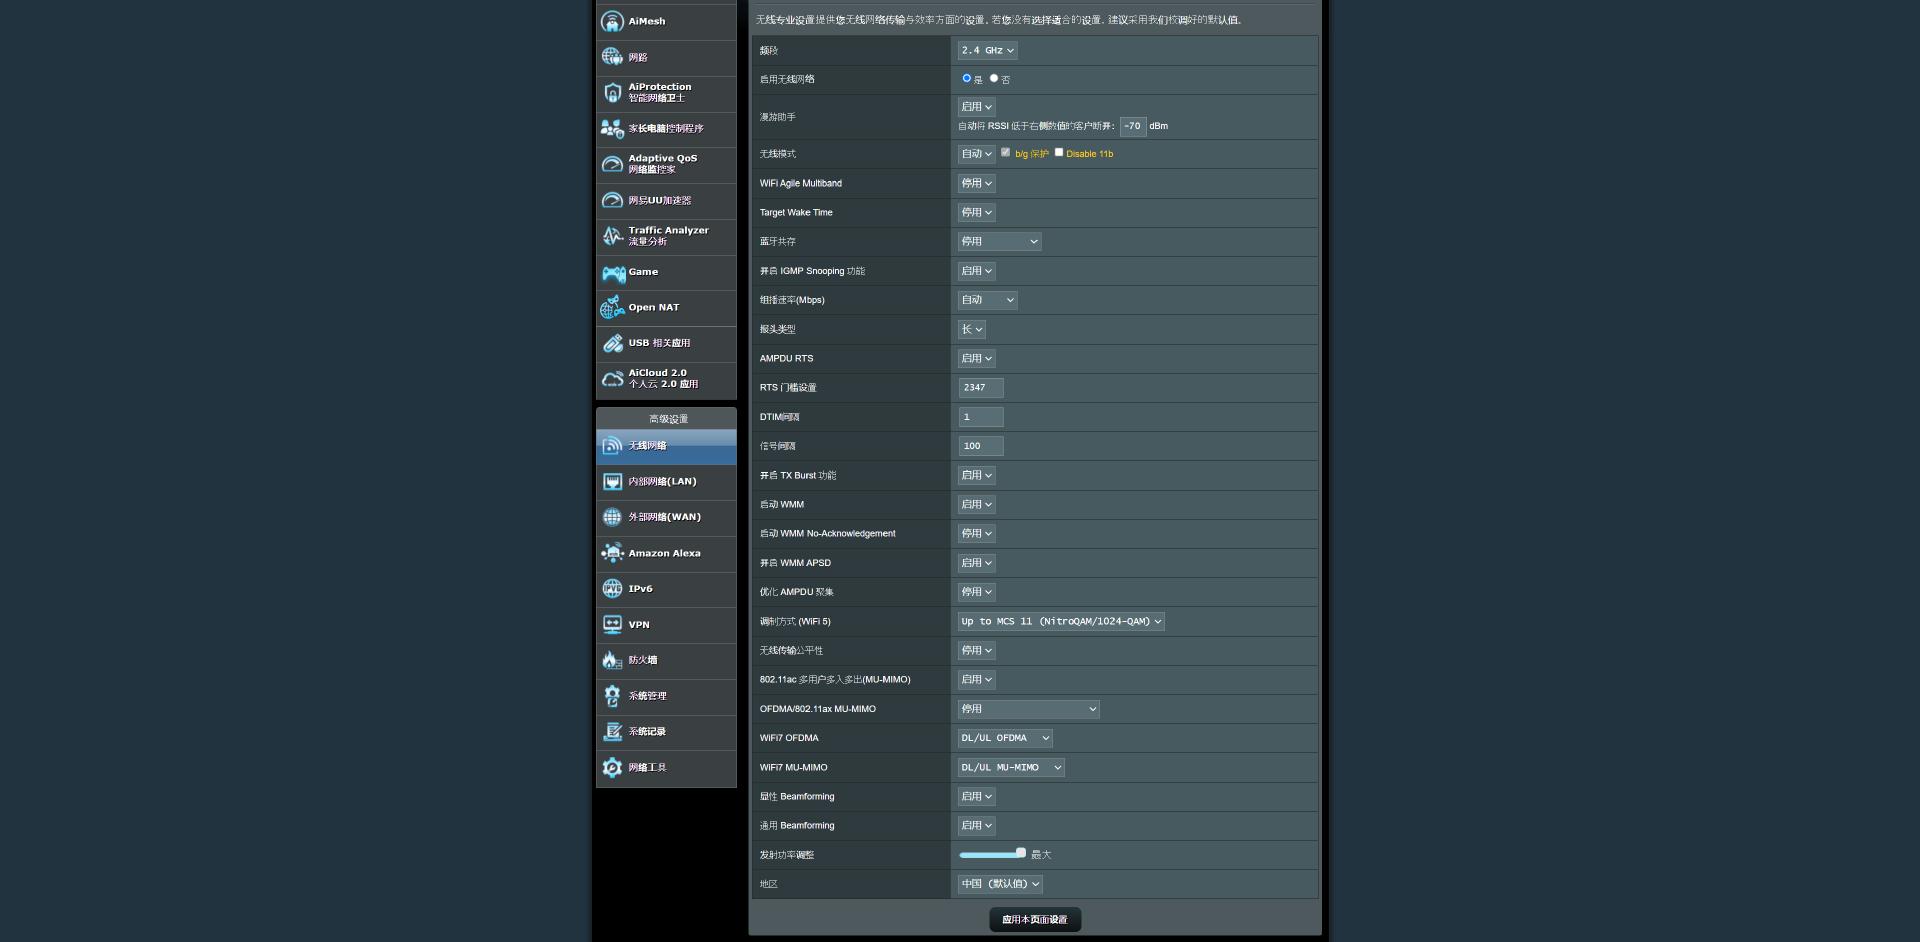The image size is (1920, 942).
Task: Select 是 radio to enable wireless
Action: tap(966, 78)
